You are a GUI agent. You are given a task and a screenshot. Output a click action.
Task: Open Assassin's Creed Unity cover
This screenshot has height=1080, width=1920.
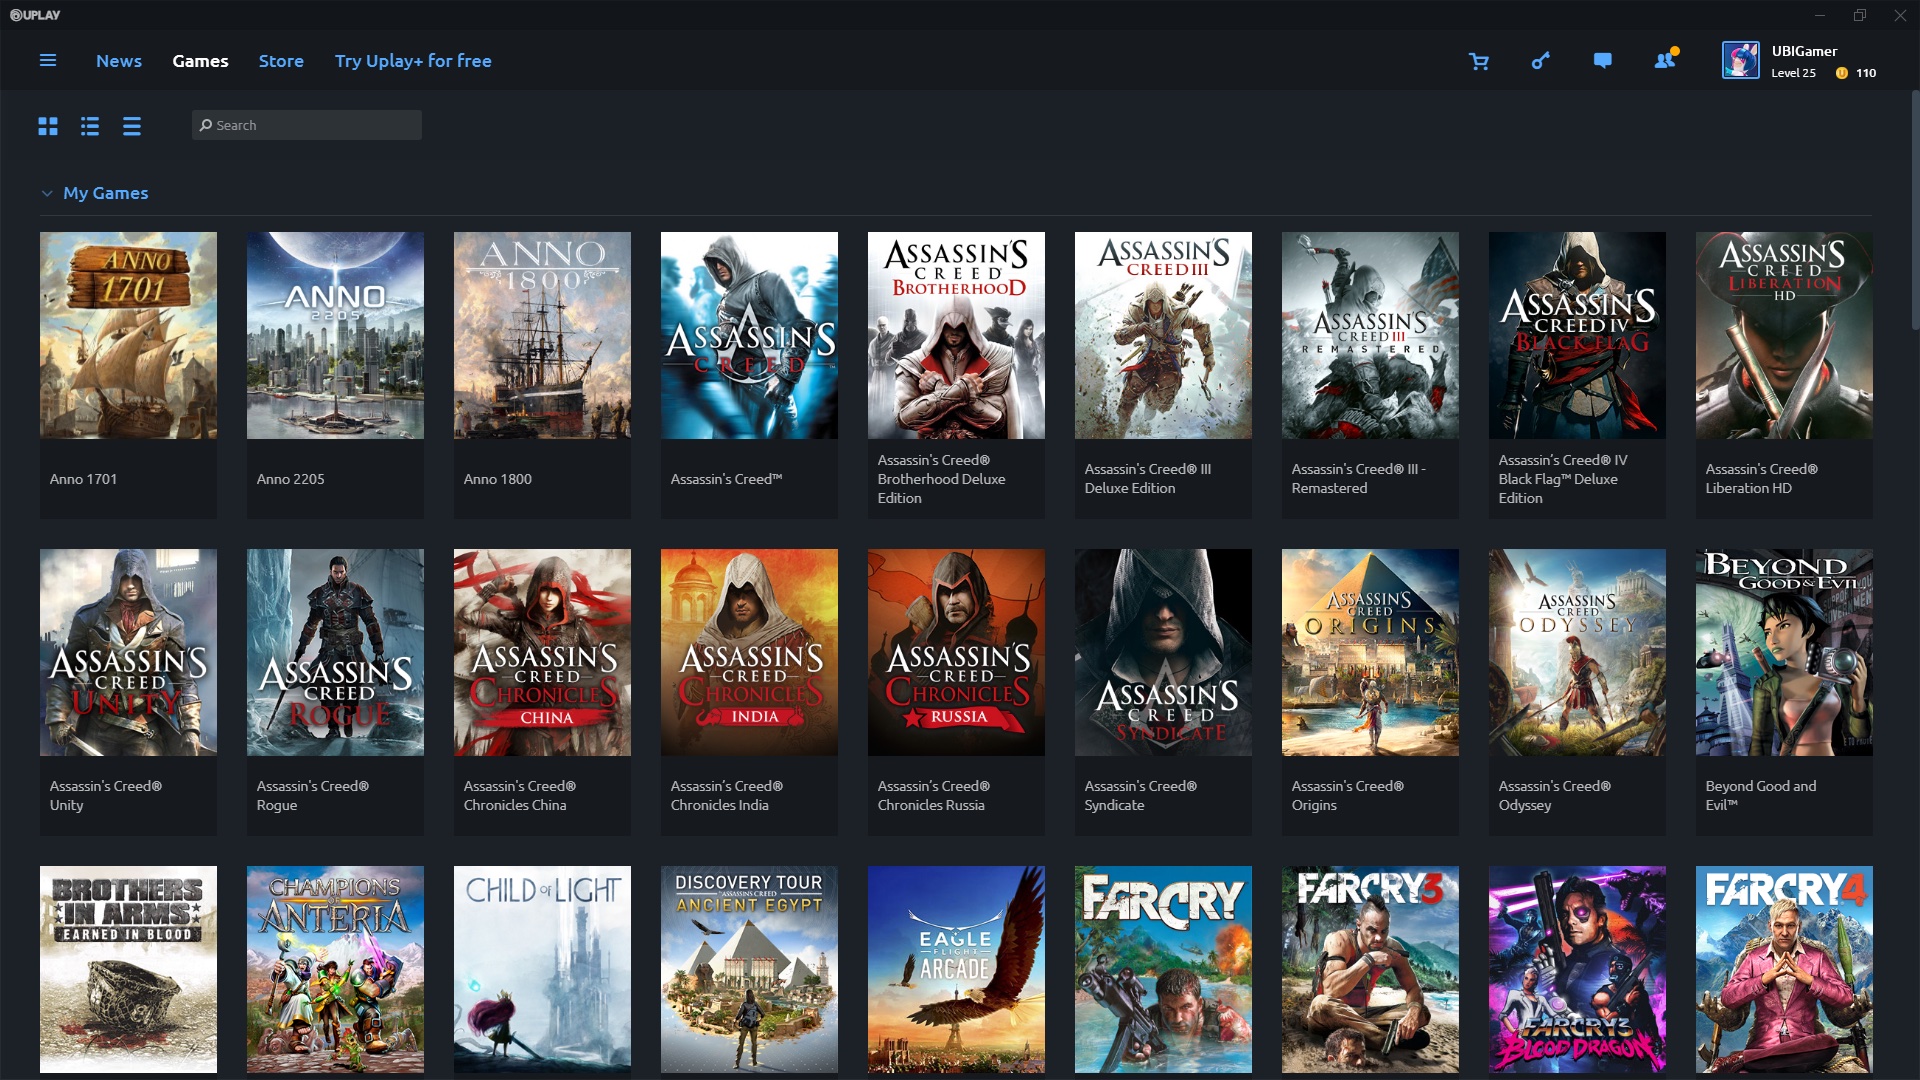[x=128, y=652]
